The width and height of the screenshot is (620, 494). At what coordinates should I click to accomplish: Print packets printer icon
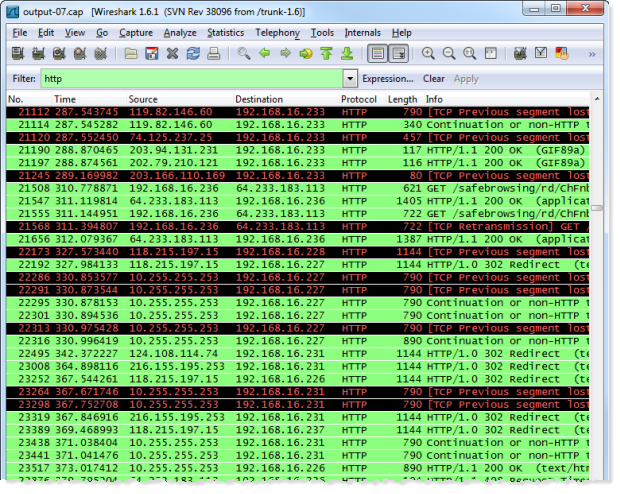coord(214,53)
